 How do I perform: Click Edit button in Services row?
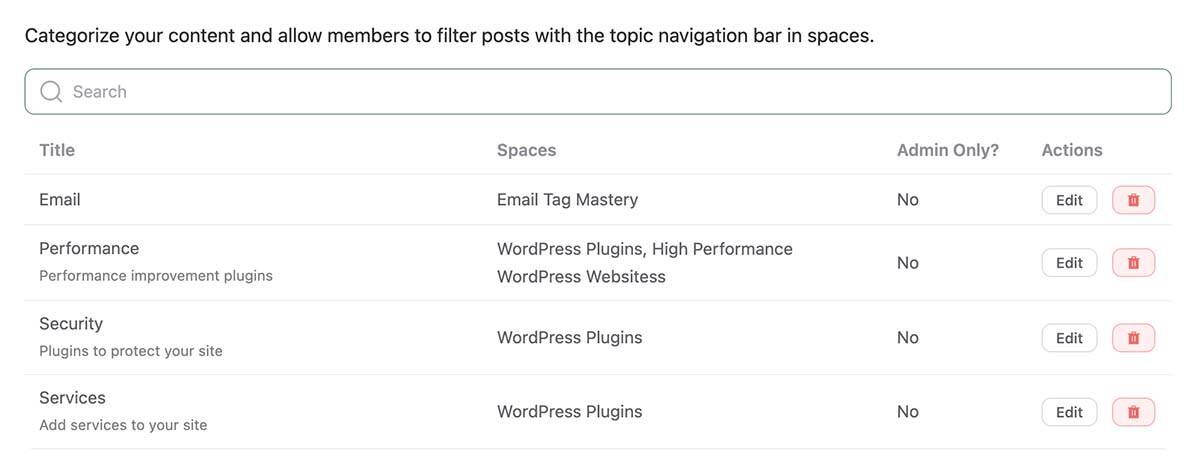pos(1069,412)
